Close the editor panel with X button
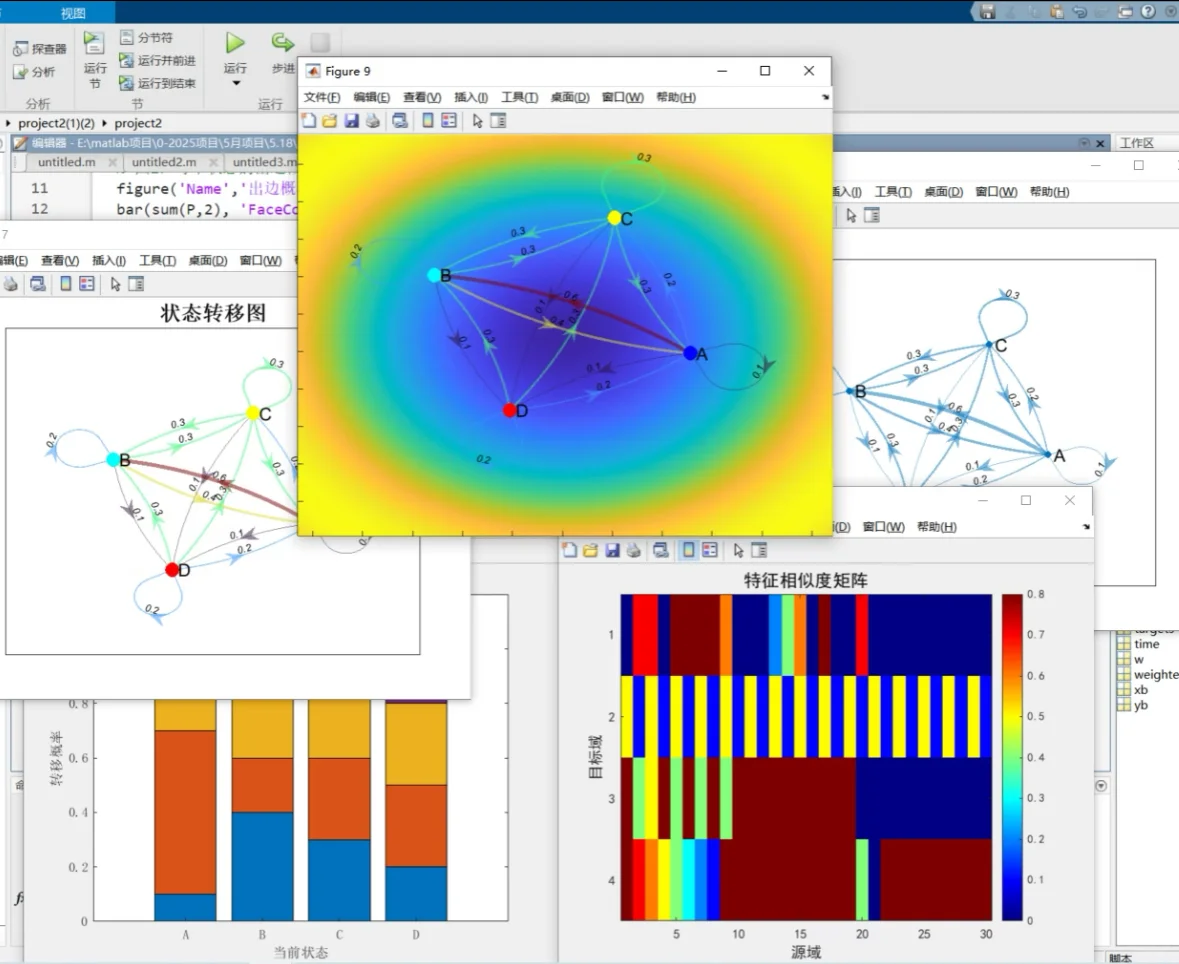1179x964 pixels. (x=1100, y=143)
